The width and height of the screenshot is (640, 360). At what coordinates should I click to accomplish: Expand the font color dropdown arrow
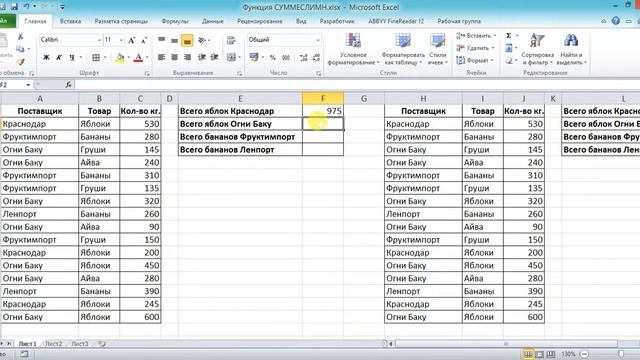point(147,58)
